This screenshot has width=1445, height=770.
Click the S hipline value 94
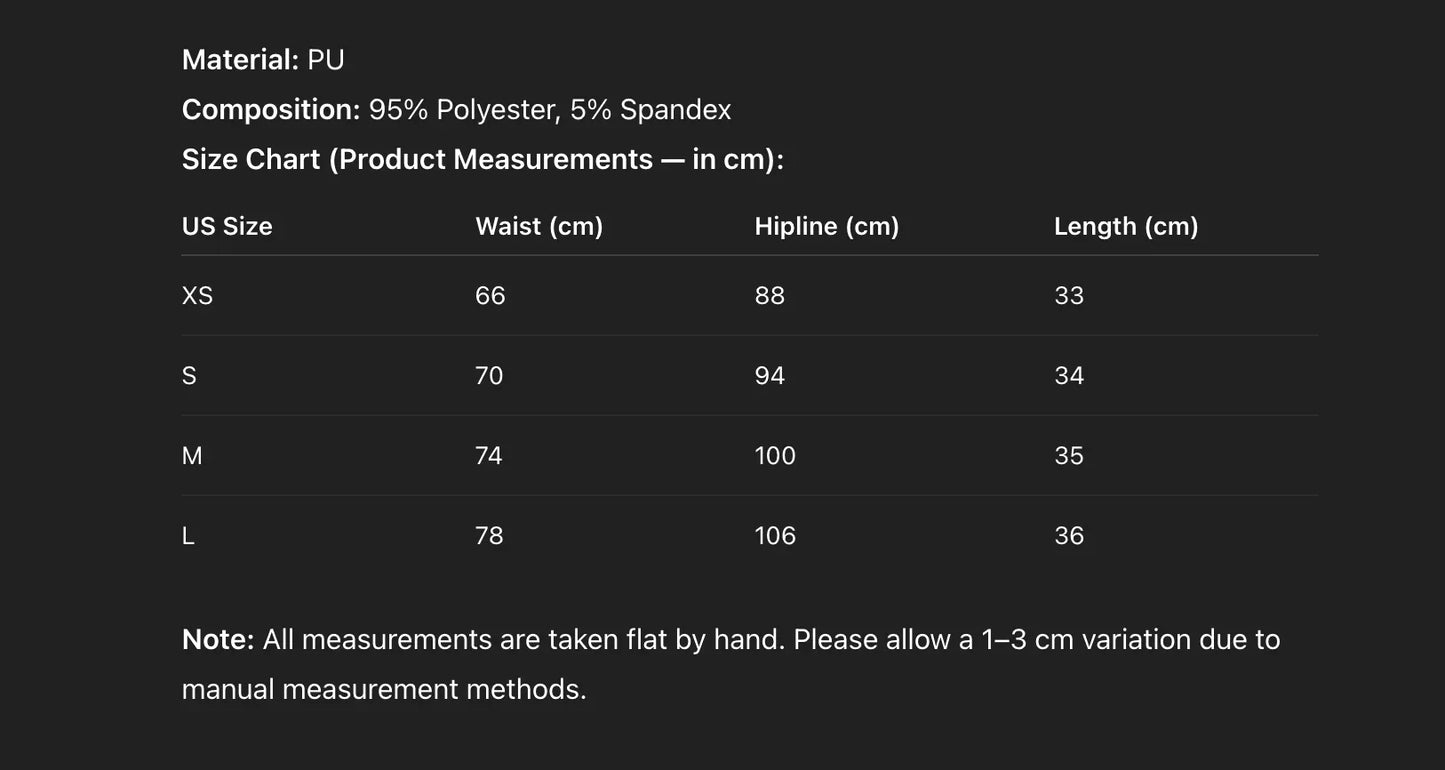(x=770, y=376)
